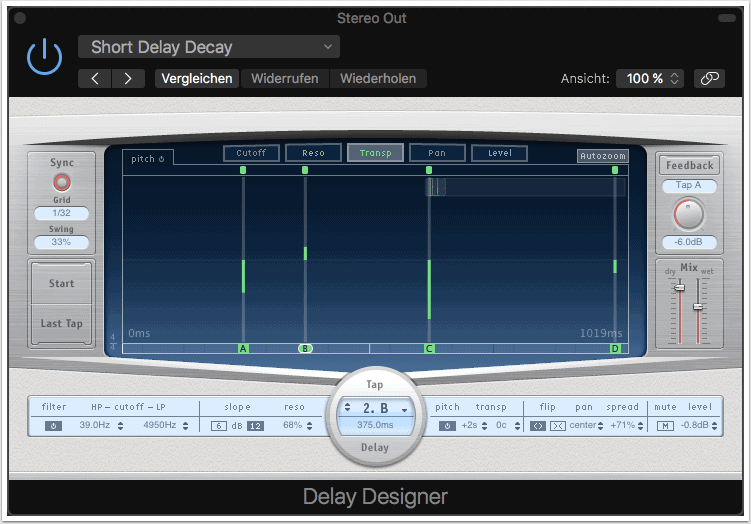This screenshot has height=524, width=751.
Task: Toggle the Feedback button
Action: pyautogui.click(x=689, y=165)
